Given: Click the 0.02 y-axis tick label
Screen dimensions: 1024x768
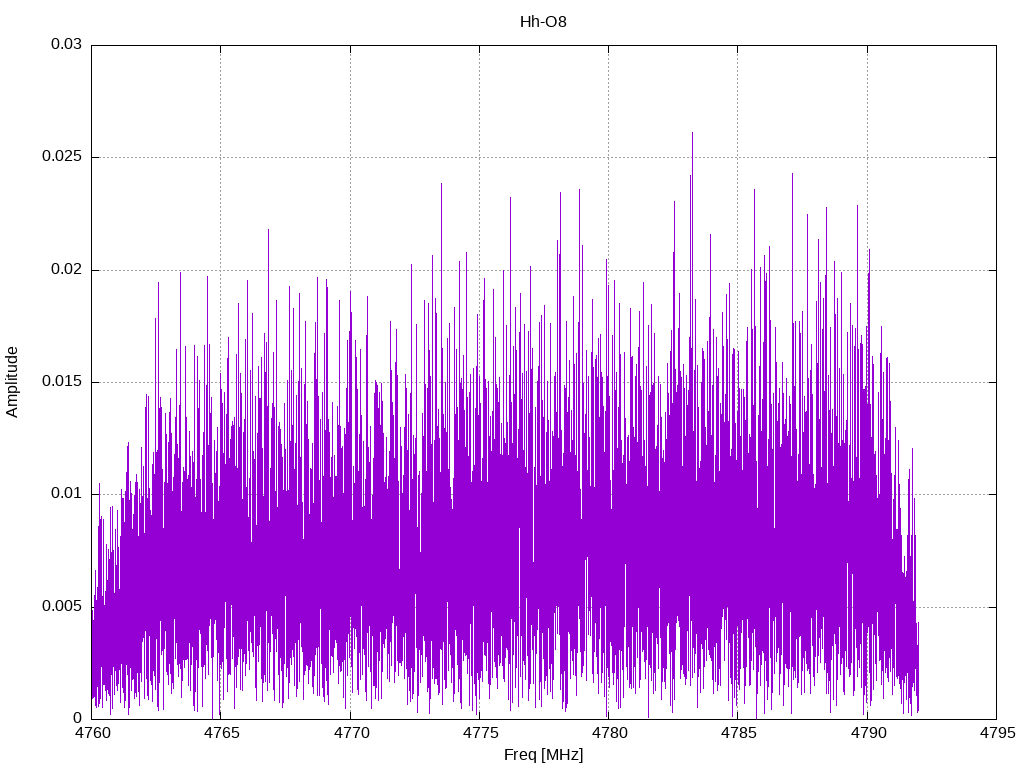Looking at the screenshot, I should 67,269.
